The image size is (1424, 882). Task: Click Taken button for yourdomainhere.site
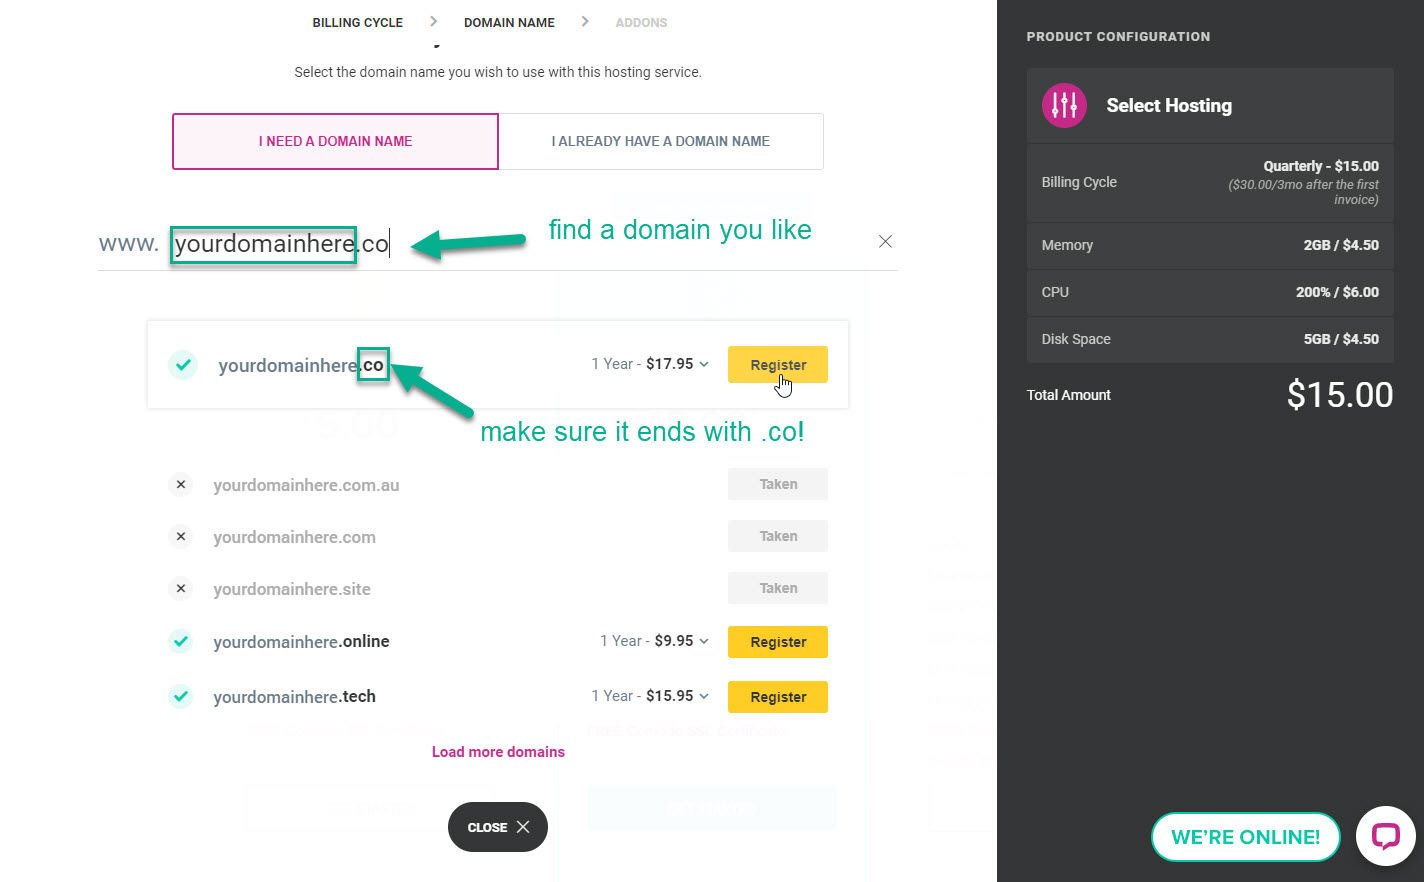point(778,588)
